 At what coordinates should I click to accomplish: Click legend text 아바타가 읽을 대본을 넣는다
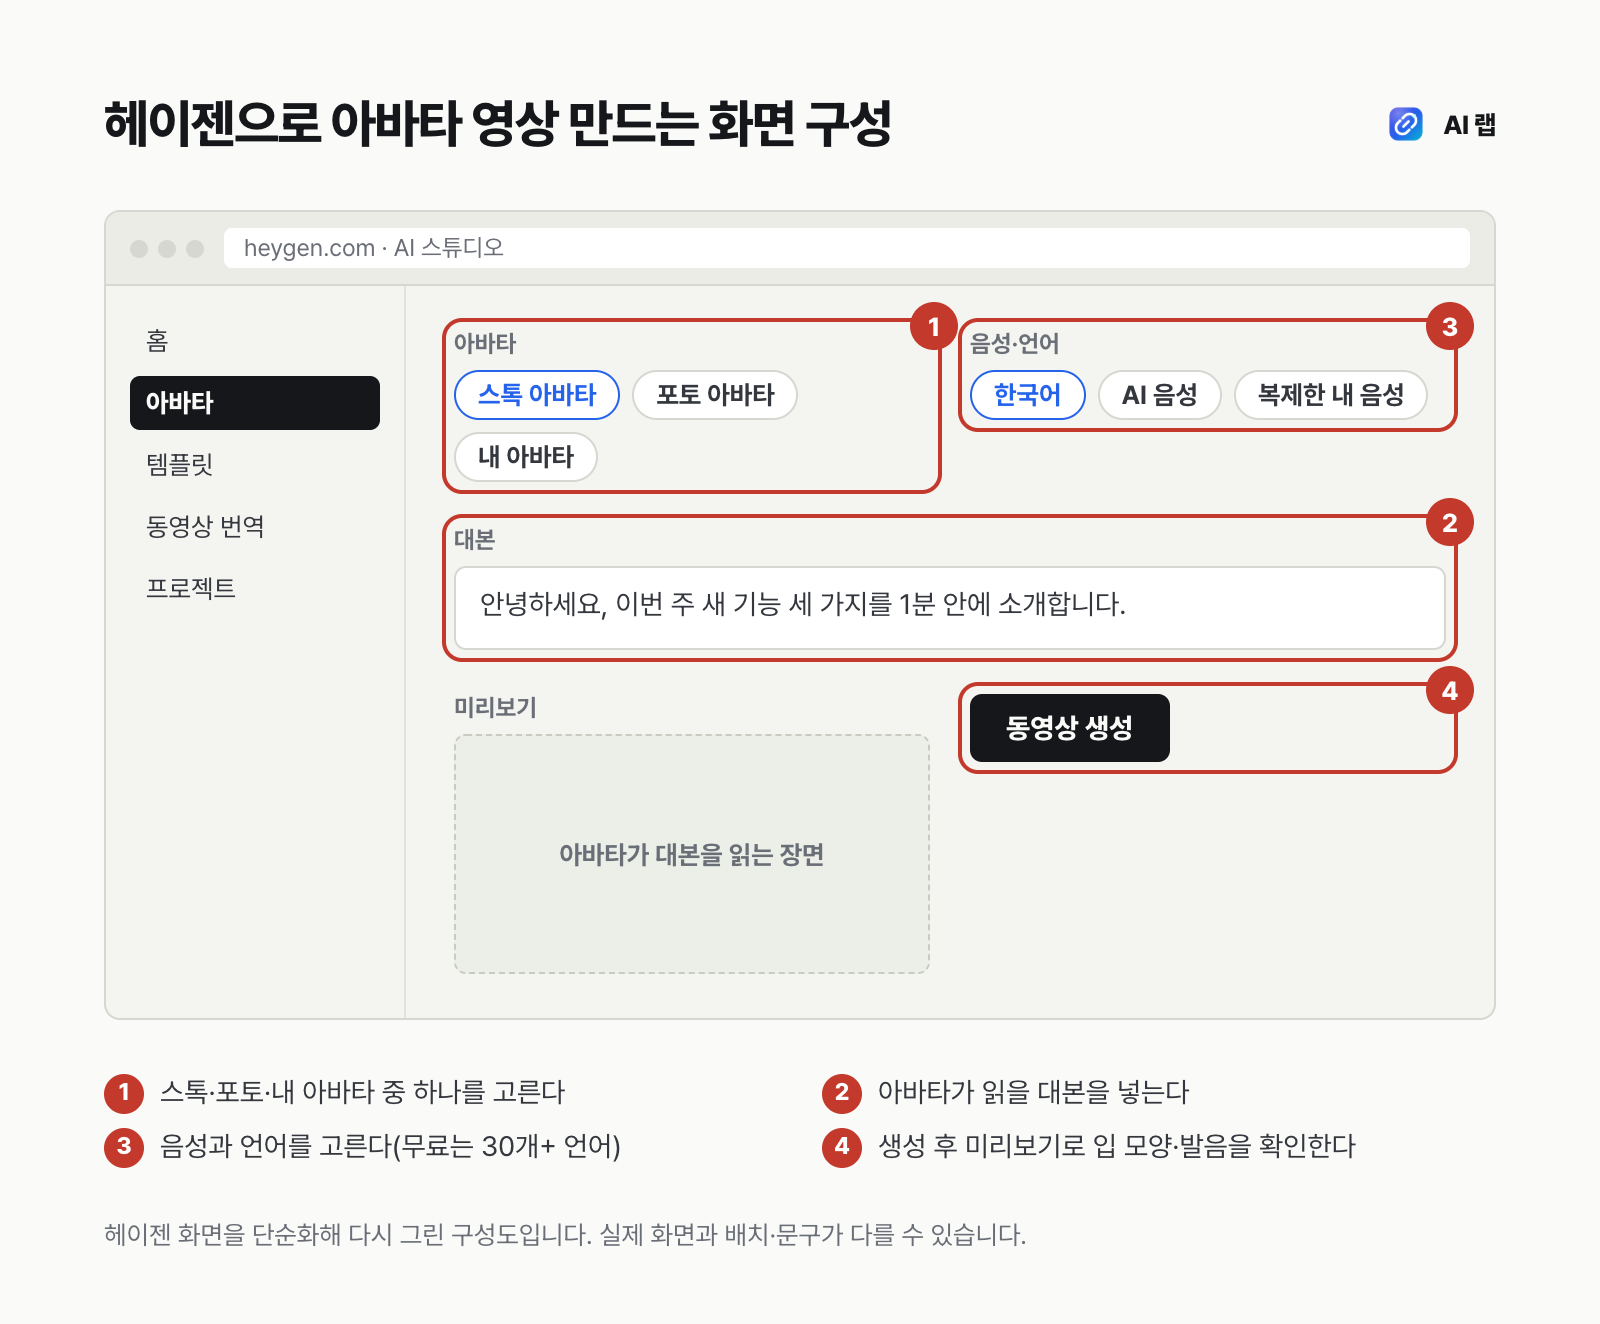coord(1033,1092)
